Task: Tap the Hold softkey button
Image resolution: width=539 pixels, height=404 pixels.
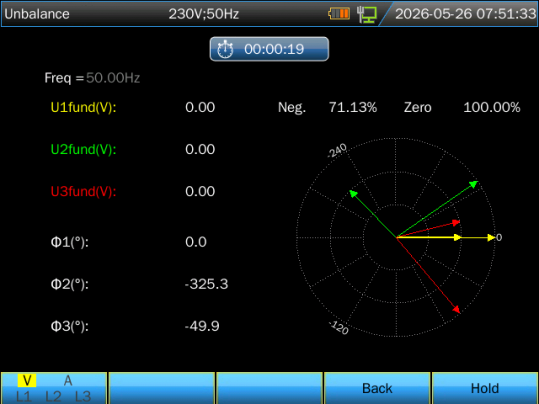Action: coord(485,388)
